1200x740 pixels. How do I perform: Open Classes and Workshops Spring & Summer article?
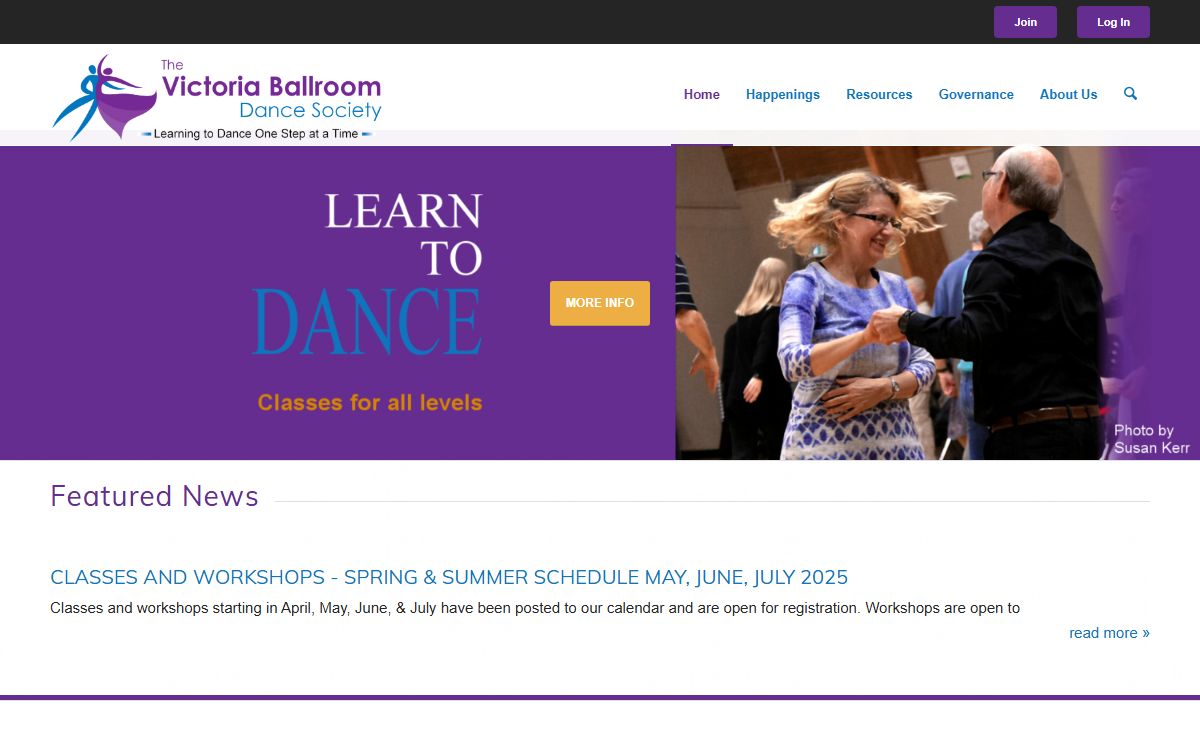pos(449,577)
